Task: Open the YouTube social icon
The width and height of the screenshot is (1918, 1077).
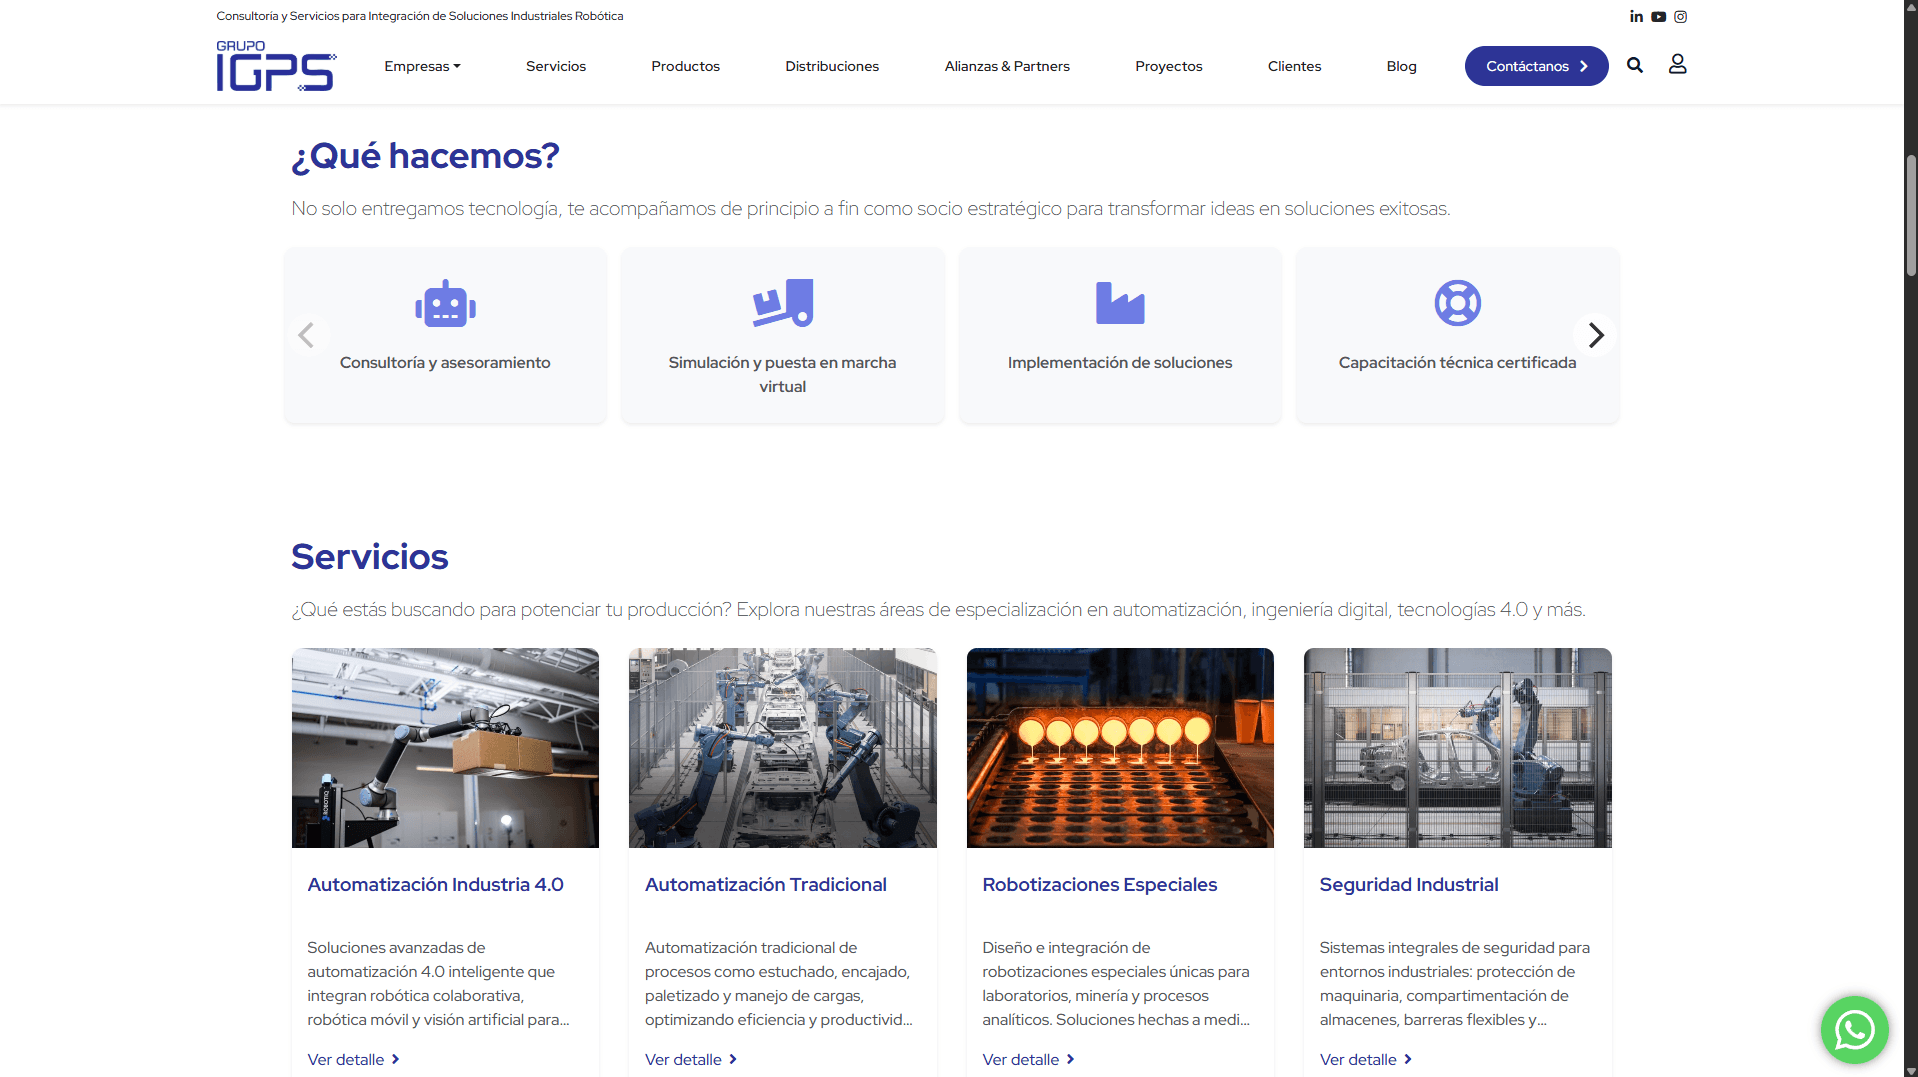Action: (1658, 16)
